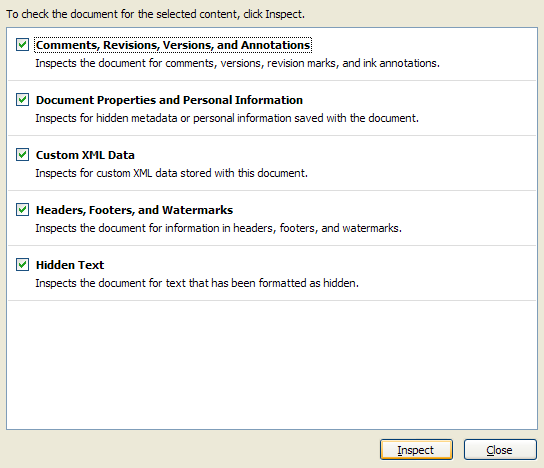Uncheck the Comments, Revisions, Versions, and Annotations checkbox
This screenshot has width=544, height=468.
click(x=22, y=45)
